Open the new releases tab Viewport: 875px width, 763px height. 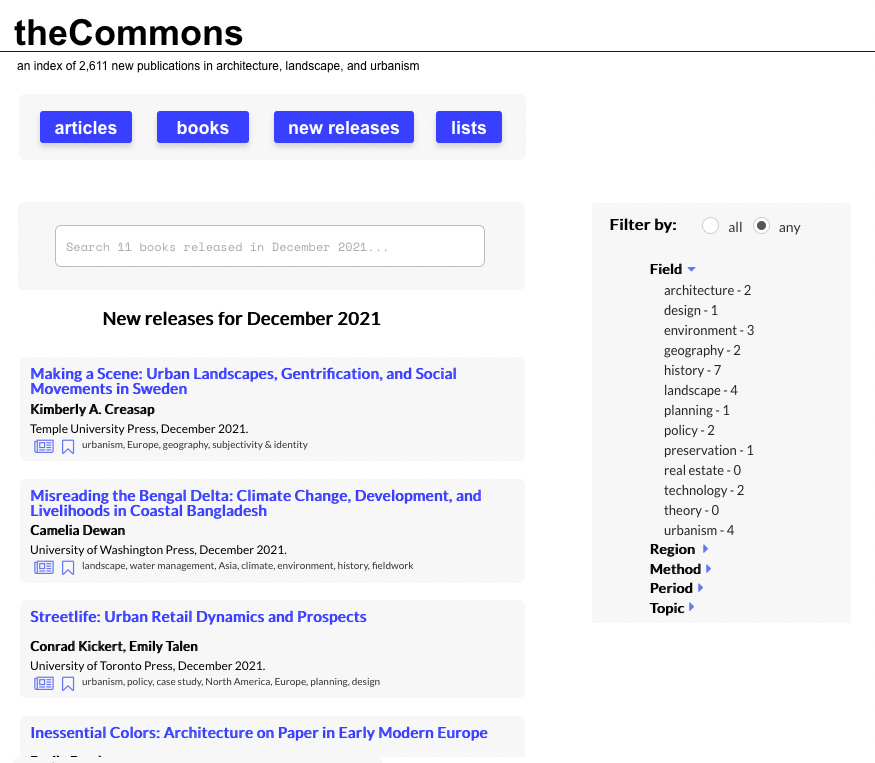(343, 128)
